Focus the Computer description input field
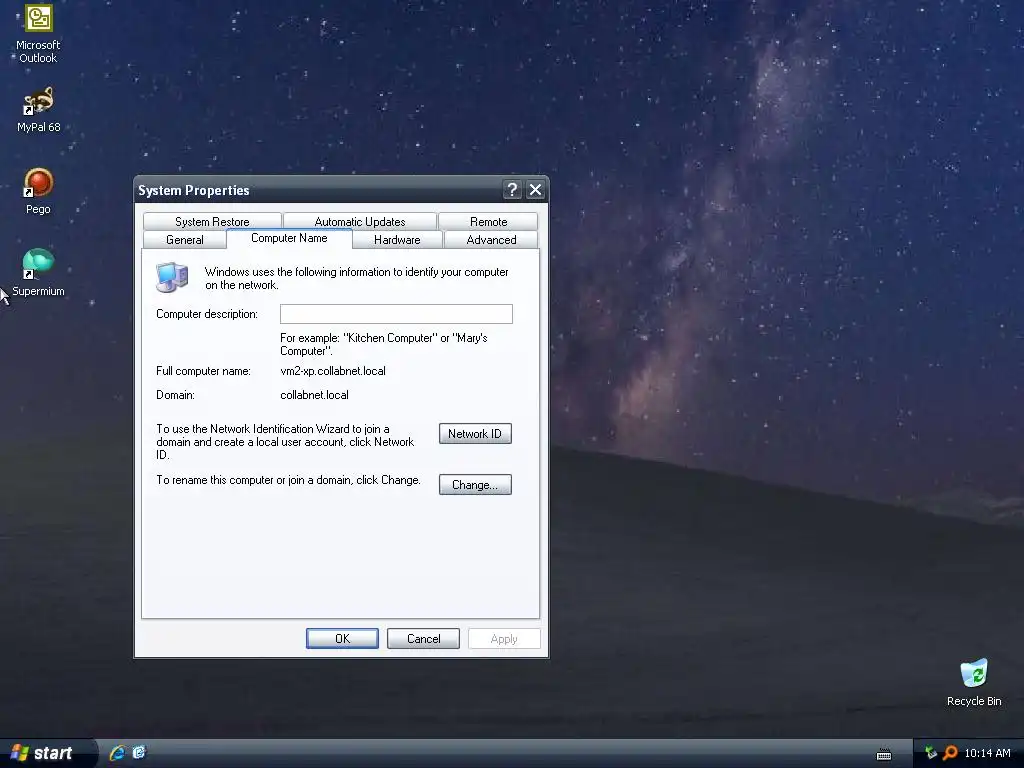This screenshot has width=1024, height=768. [x=396, y=314]
